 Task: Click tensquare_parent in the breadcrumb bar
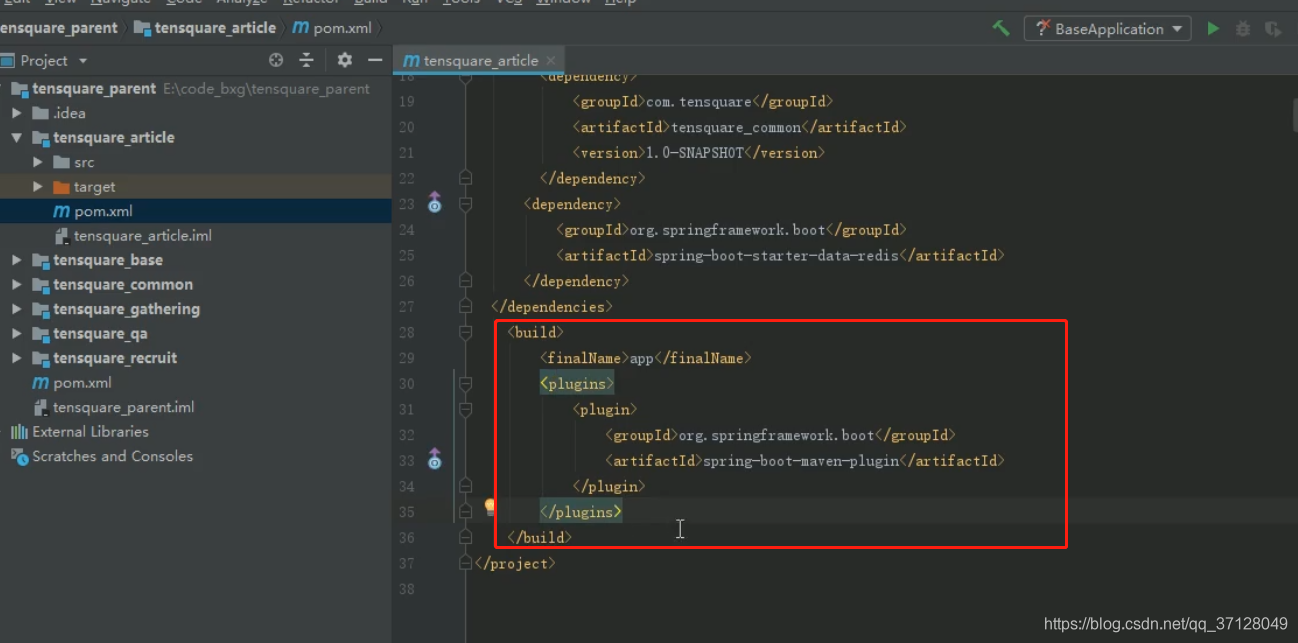tap(58, 28)
